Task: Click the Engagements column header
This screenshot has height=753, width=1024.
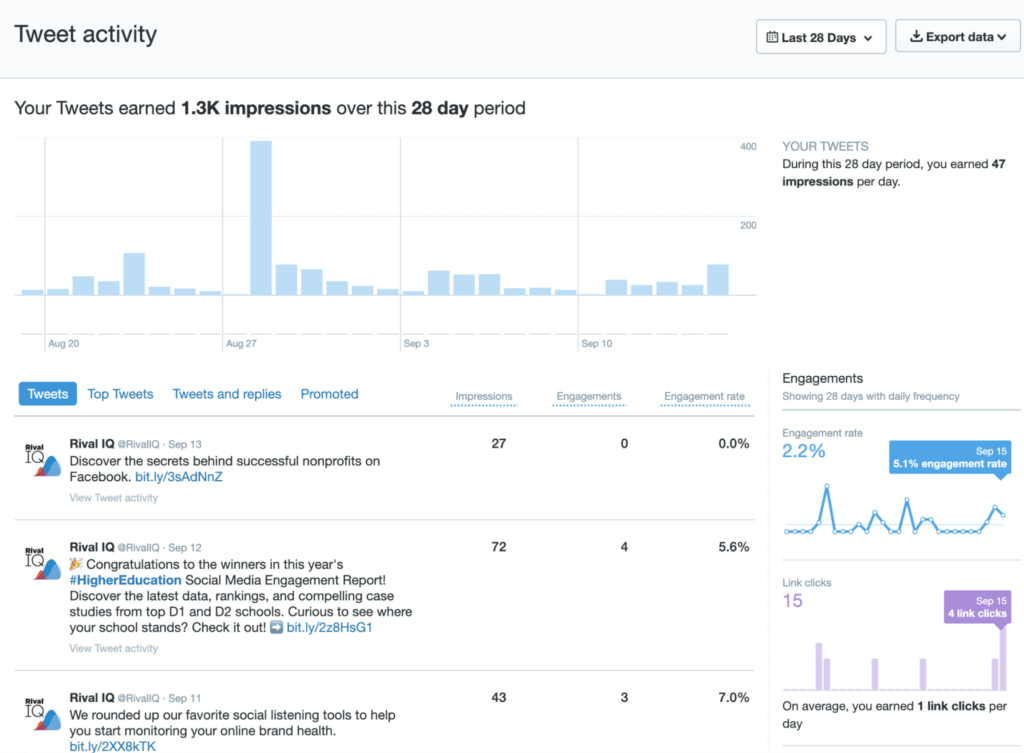Action: [588, 394]
